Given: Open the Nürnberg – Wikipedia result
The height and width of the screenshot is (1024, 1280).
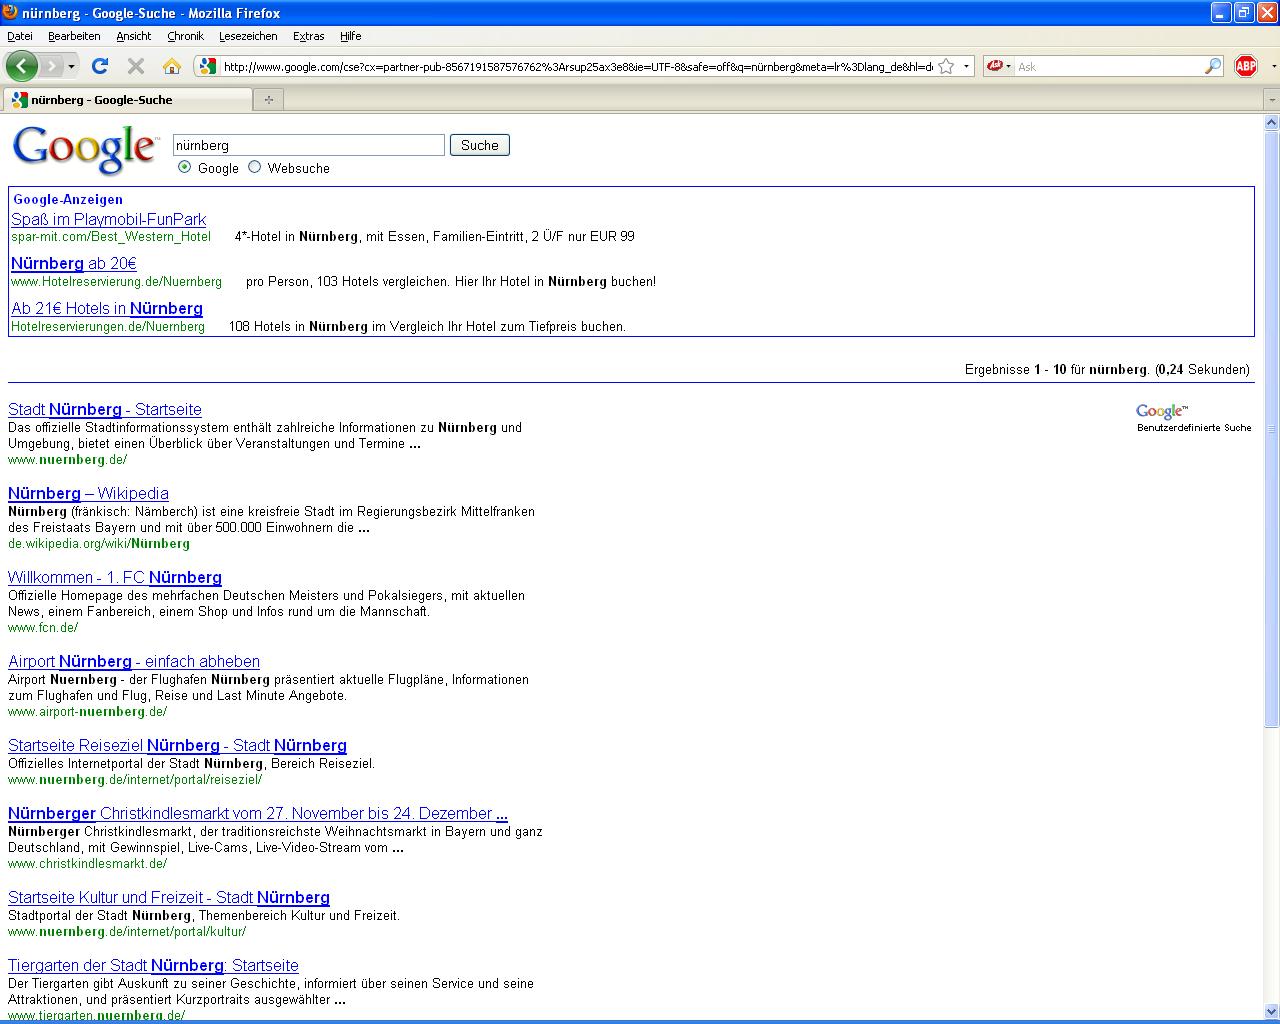Looking at the screenshot, I should (88, 493).
